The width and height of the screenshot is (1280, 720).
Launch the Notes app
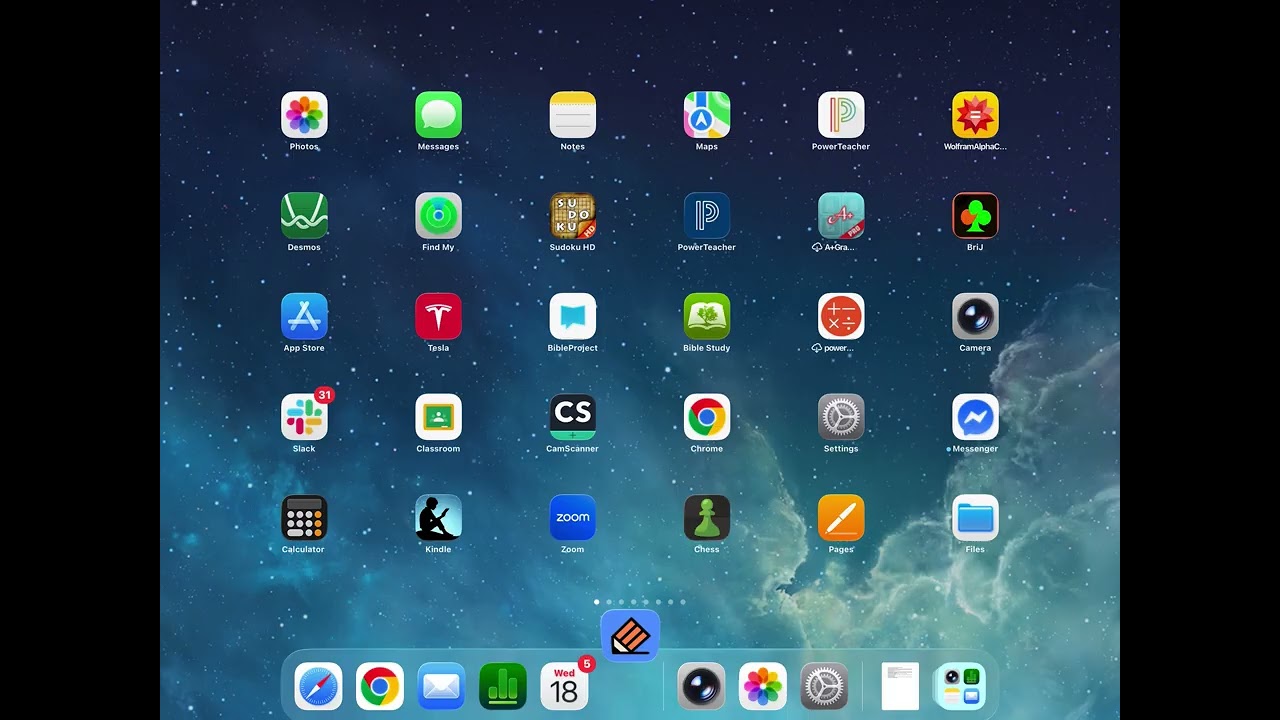click(x=573, y=115)
